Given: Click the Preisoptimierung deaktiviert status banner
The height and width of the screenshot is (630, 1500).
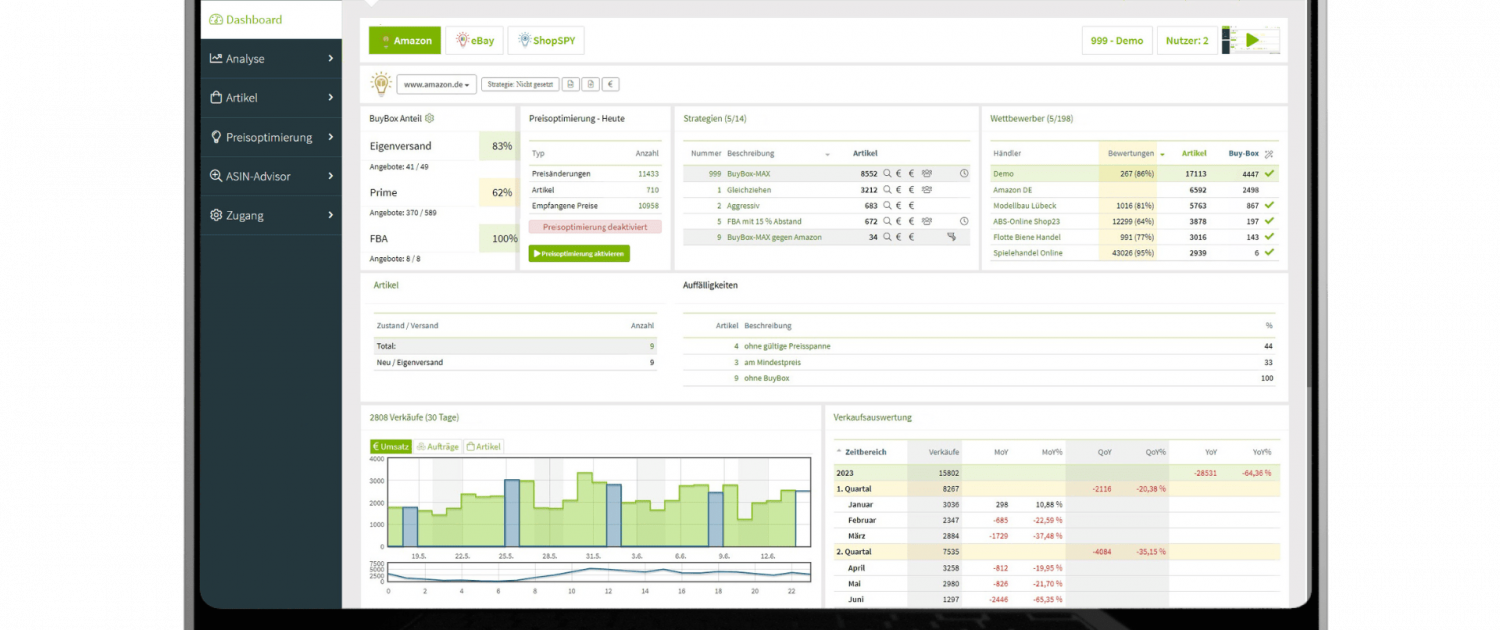Looking at the screenshot, I should click(595, 227).
